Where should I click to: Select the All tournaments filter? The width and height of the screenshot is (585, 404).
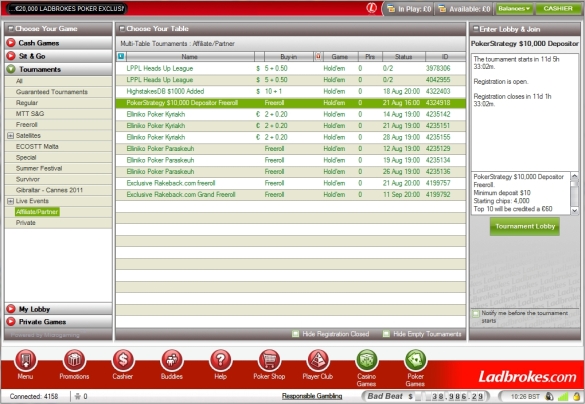click(19, 81)
